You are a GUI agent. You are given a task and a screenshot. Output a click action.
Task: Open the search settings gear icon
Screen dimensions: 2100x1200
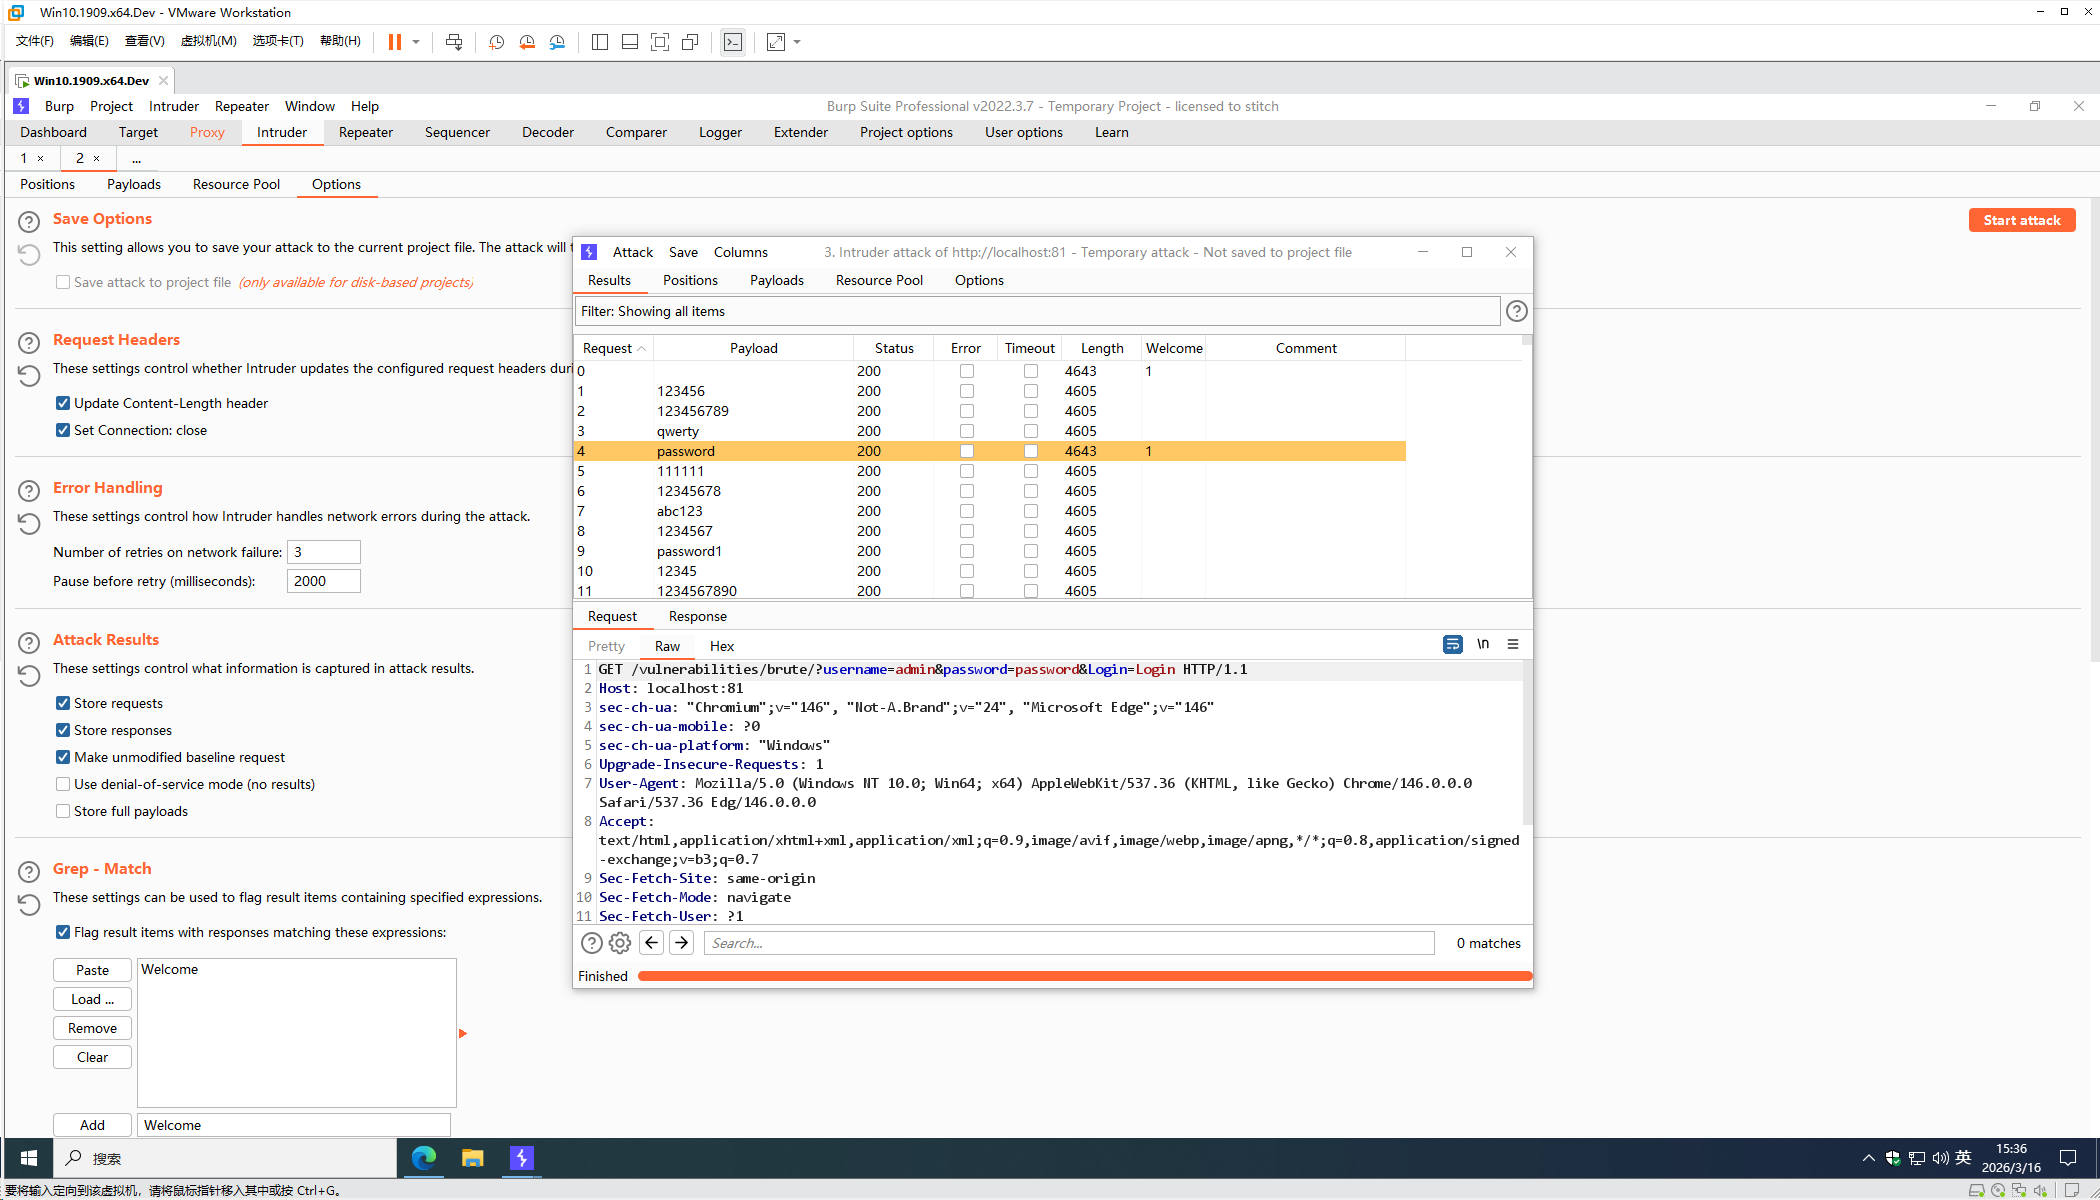coord(620,943)
